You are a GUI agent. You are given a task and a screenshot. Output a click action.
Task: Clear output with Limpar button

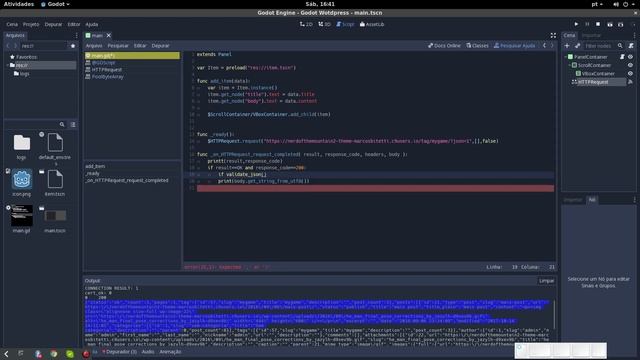point(546,281)
